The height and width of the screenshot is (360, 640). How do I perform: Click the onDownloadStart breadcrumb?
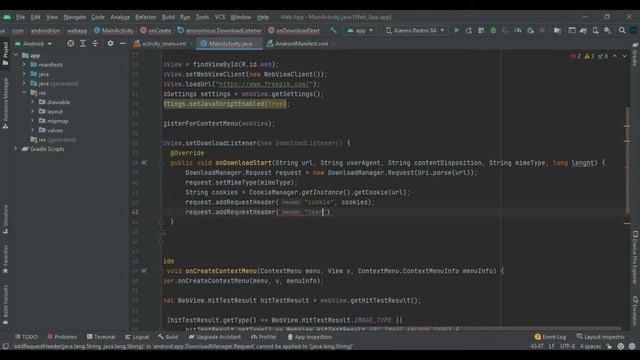coord(294,31)
